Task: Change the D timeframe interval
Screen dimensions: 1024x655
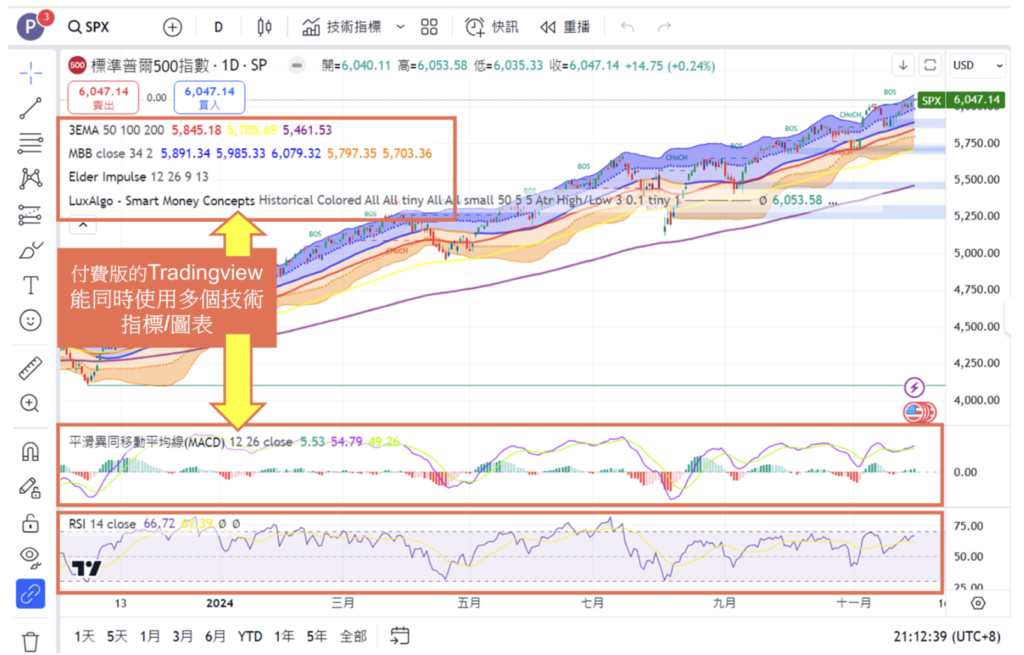Action: pos(218,27)
